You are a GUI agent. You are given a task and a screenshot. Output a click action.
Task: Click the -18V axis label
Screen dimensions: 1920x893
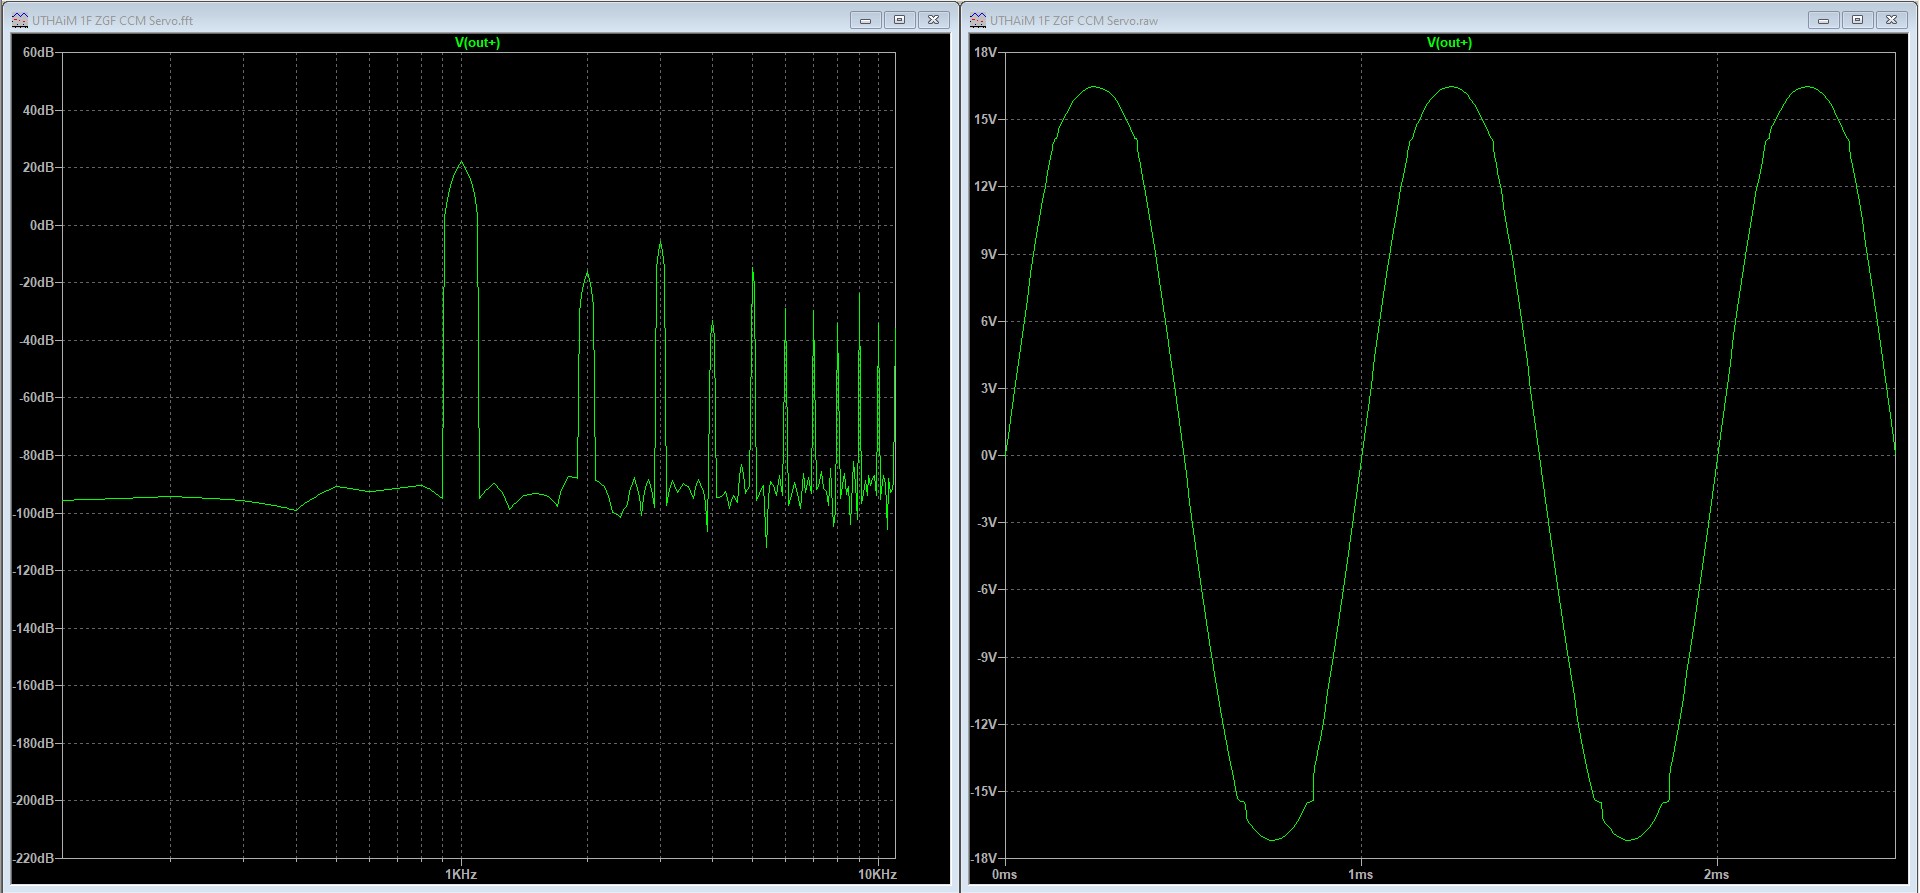(984, 858)
